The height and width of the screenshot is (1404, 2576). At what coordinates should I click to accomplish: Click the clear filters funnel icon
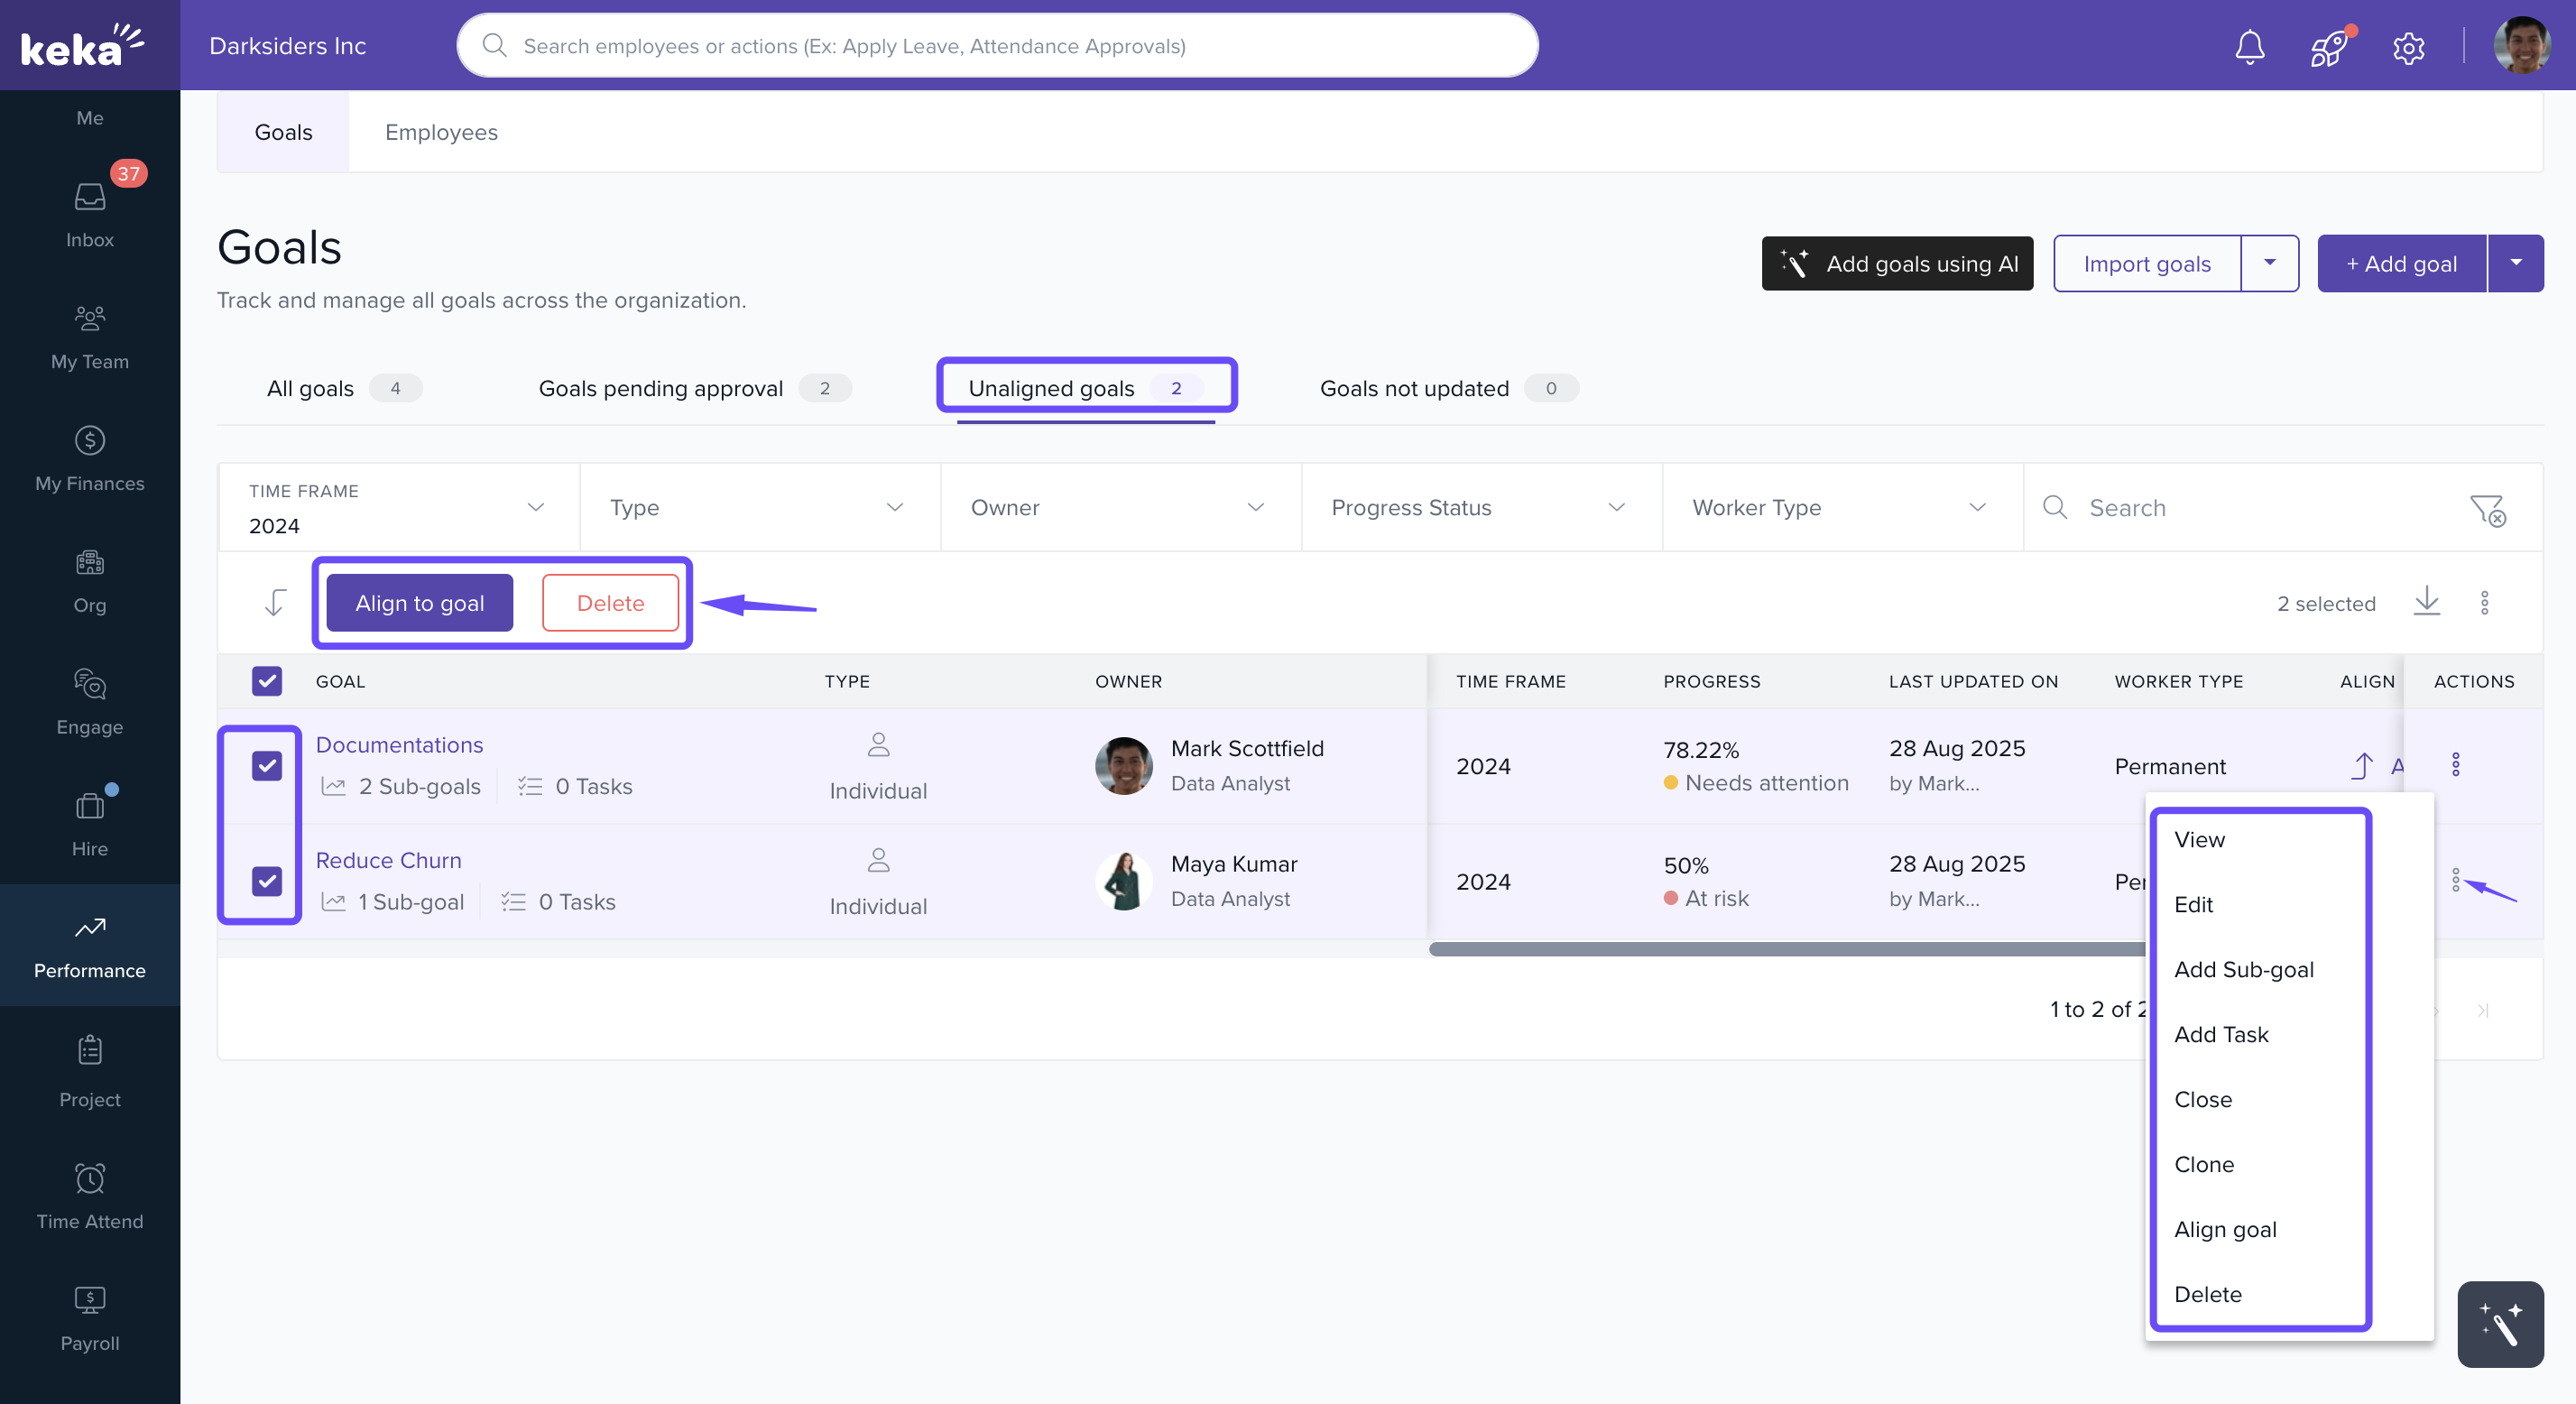pos(2487,509)
